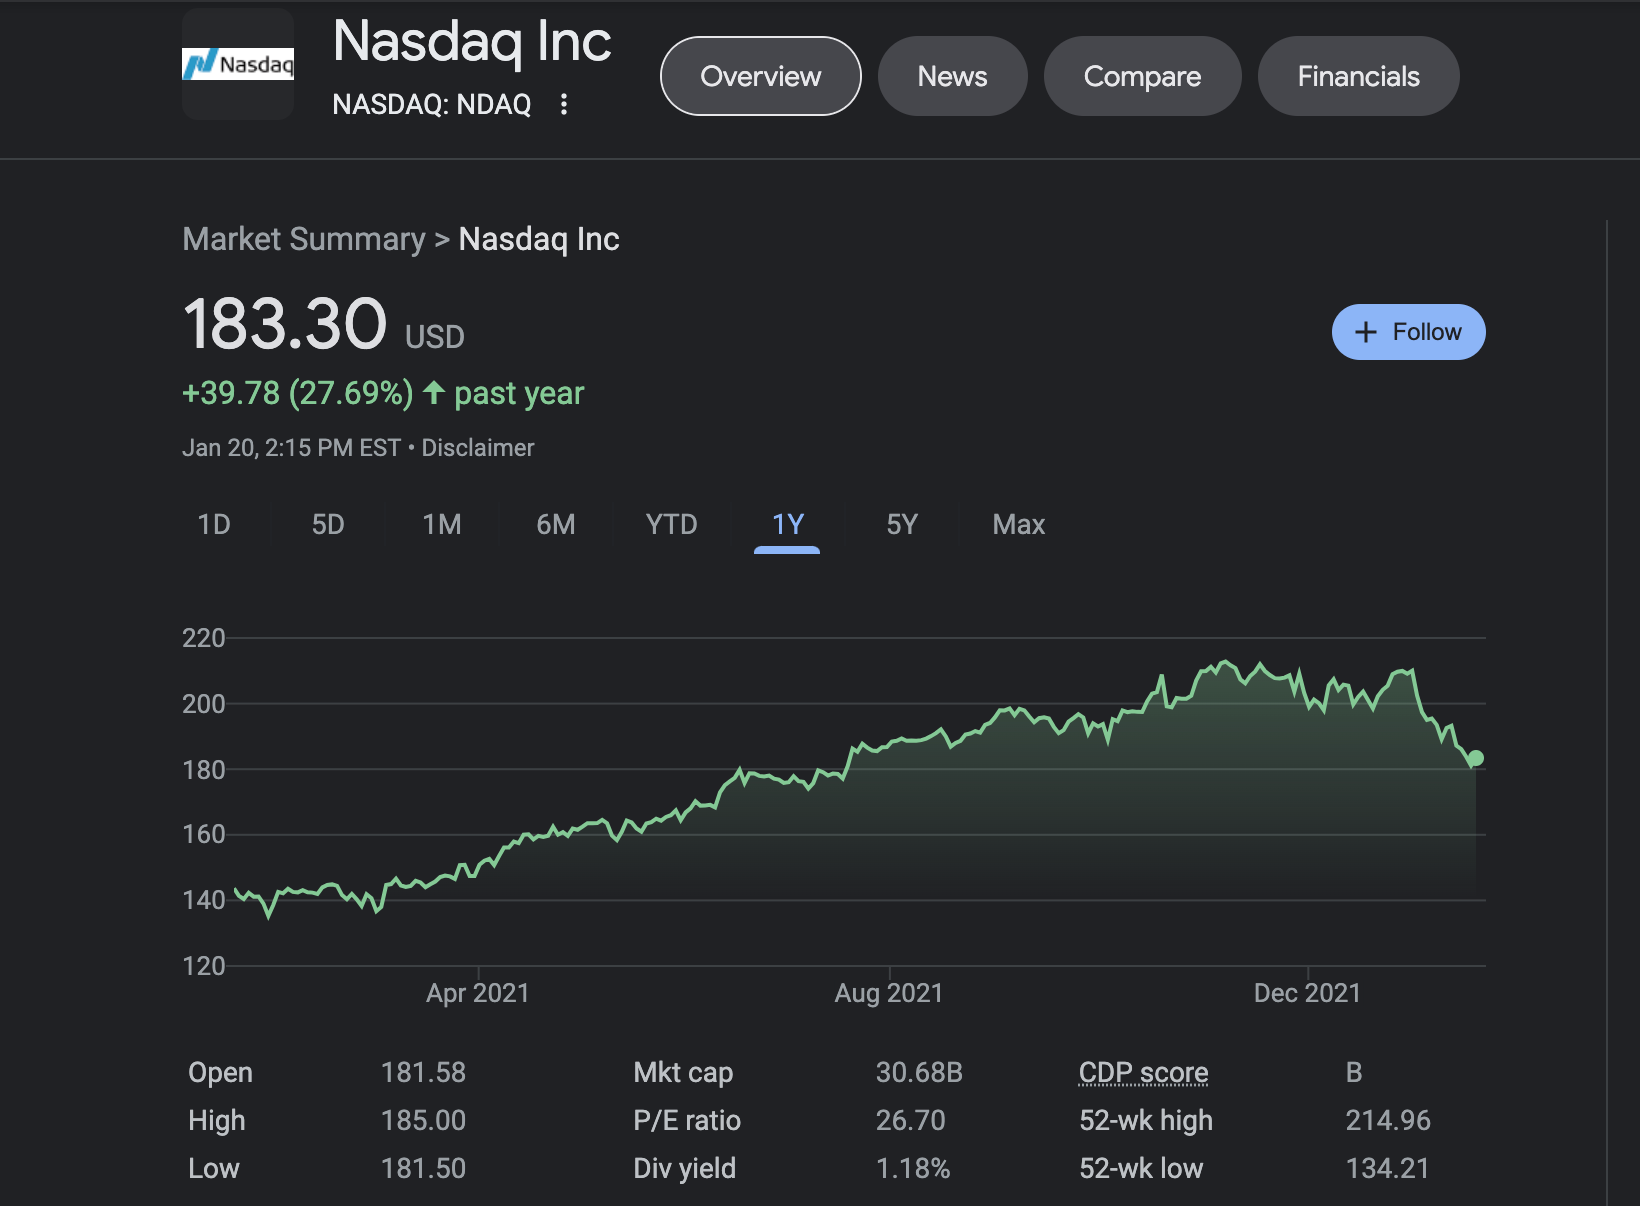Open the three-dot menu beside NASDAQ: NDAQ
1640x1206 pixels.
(564, 104)
